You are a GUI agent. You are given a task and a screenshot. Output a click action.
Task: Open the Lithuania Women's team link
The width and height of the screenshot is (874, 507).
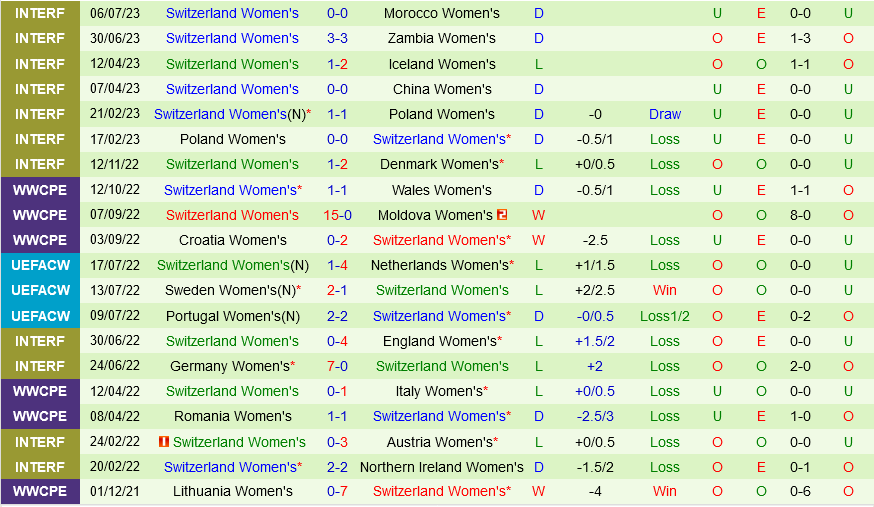tap(232, 491)
